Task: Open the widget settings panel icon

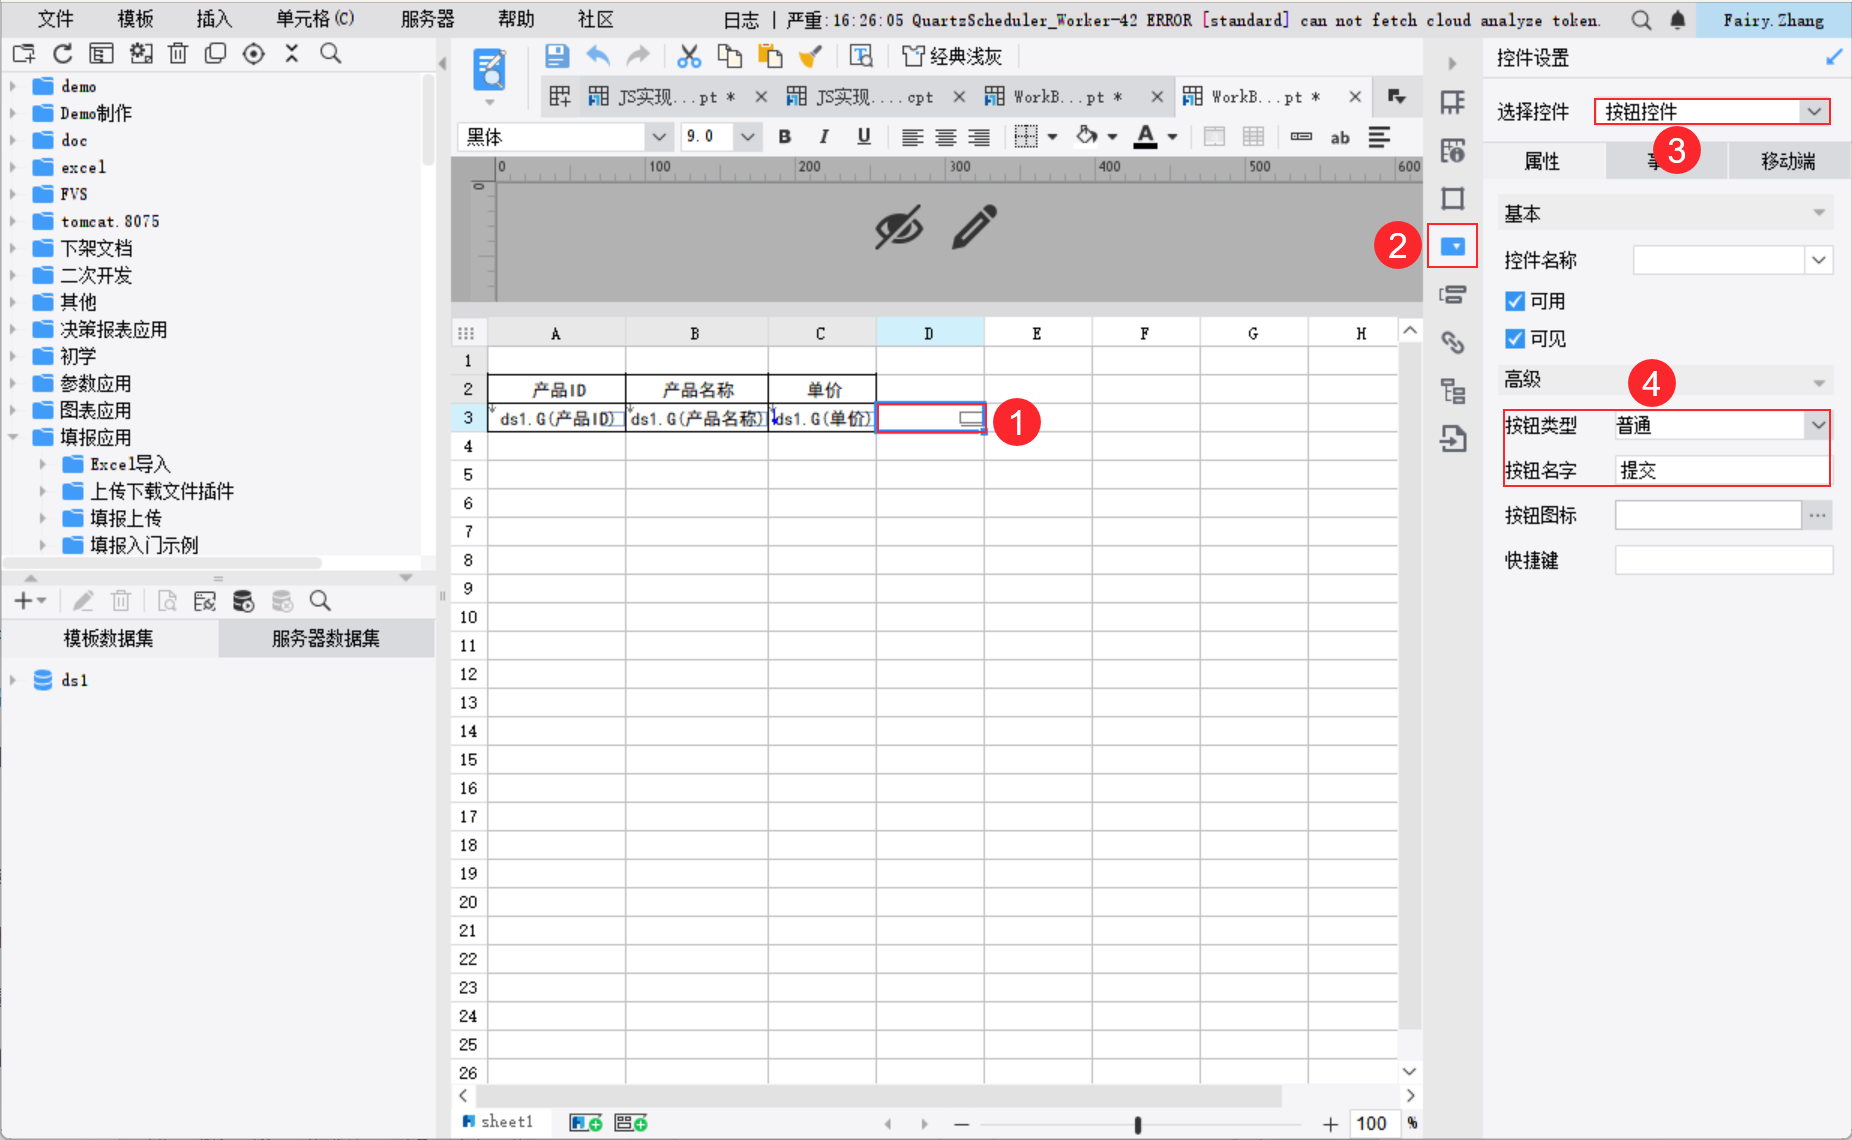Action: (1452, 246)
